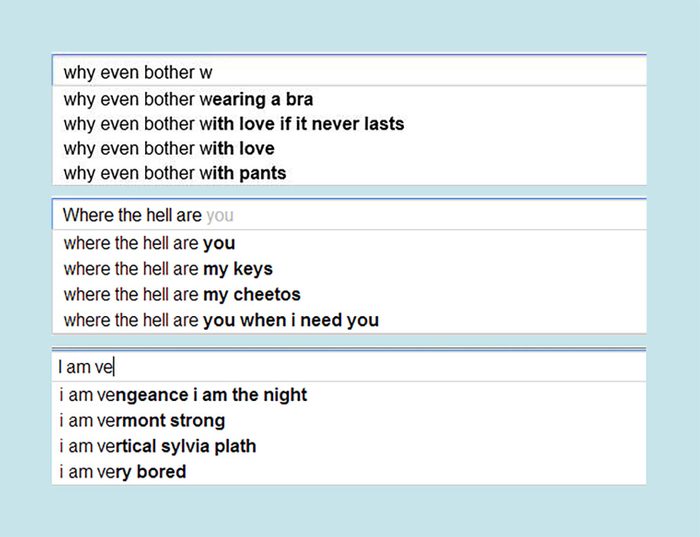700x537 pixels.
Task: Open the last suggestion under 'I am ve'
Action: (x=122, y=471)
